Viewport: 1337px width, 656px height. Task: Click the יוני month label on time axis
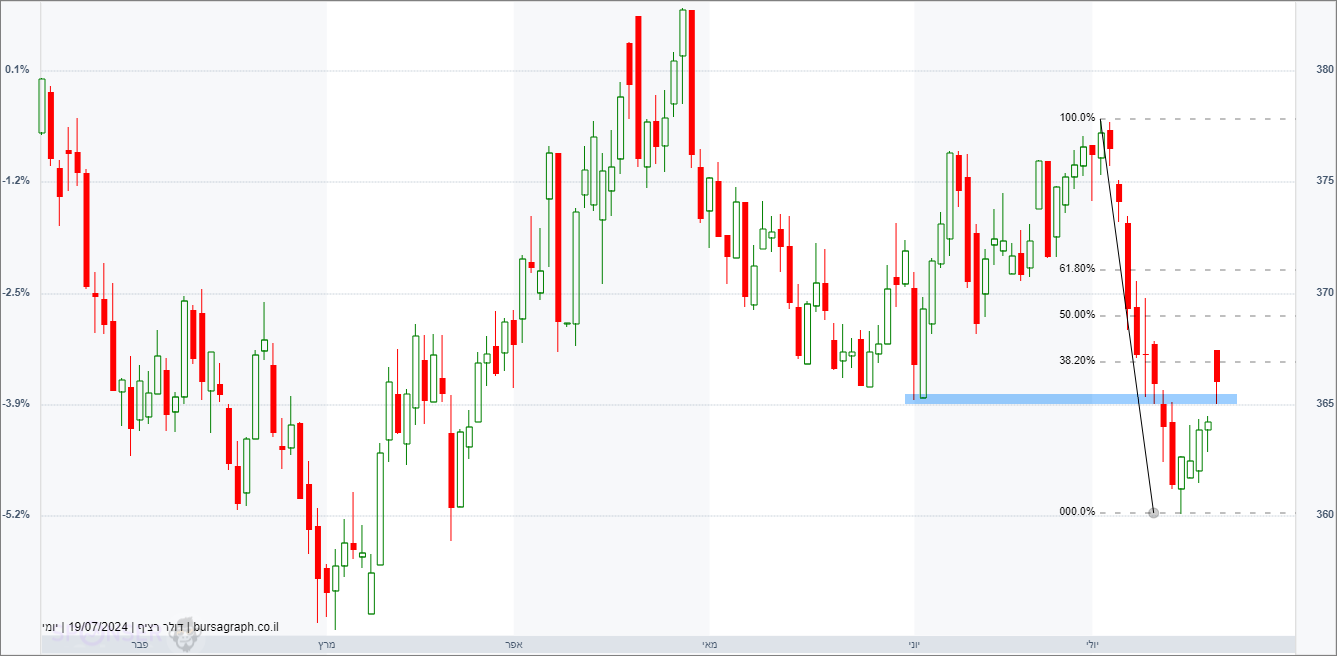[915, 645]
